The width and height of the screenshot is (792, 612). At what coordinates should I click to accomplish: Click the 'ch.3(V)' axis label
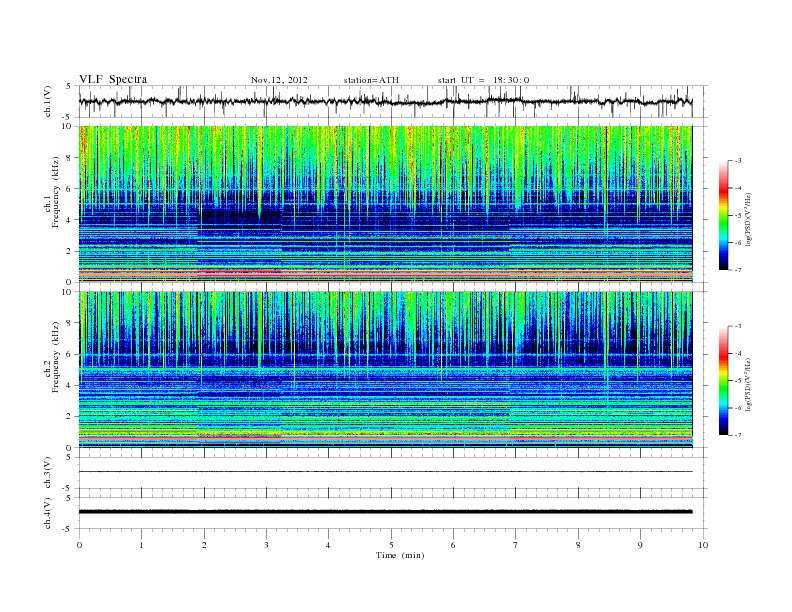pos(48,472)
